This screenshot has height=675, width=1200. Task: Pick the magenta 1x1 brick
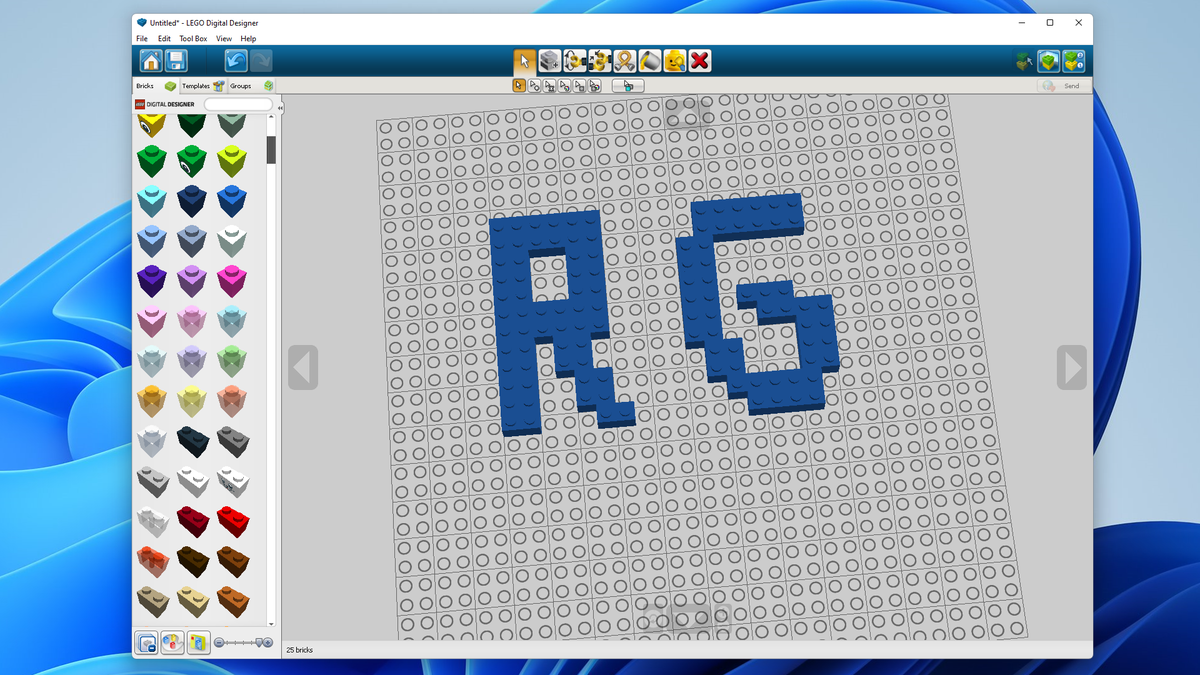(x=232, y=281)
